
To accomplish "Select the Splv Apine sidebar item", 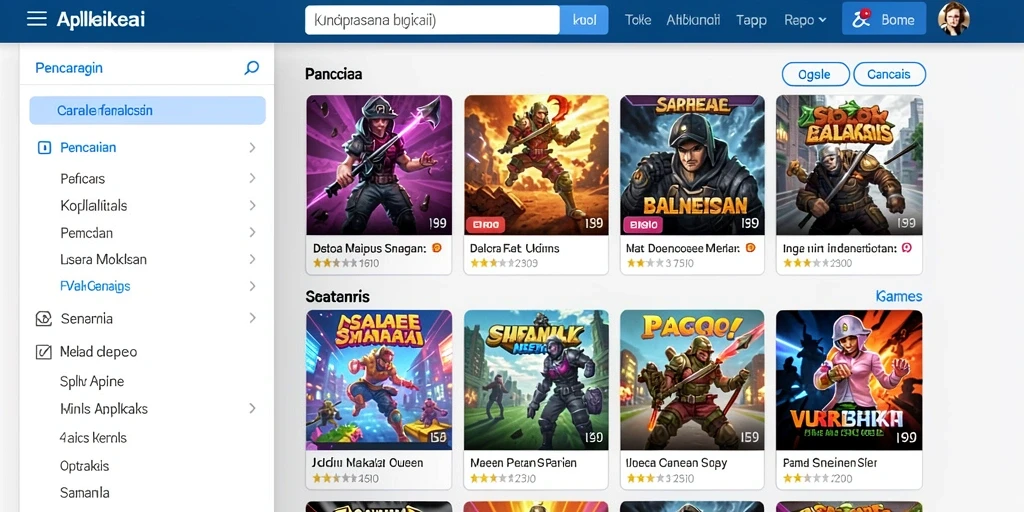I will (91, 381).
